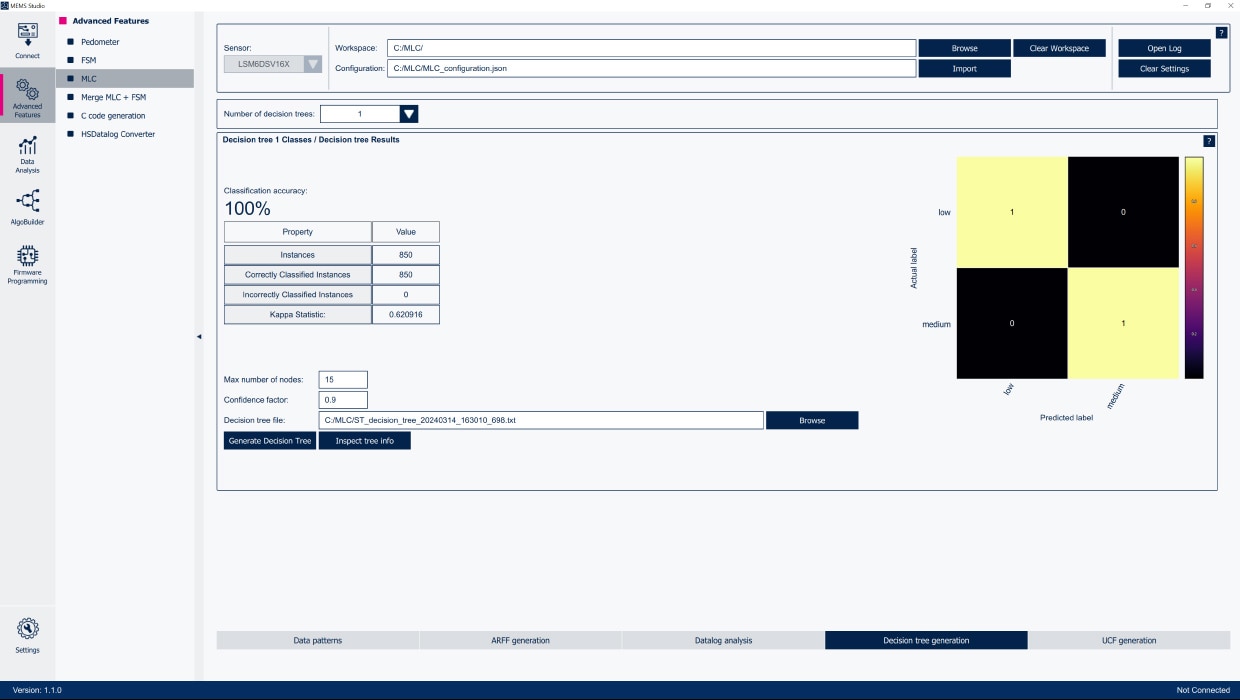Screen dimensions: 1240x700
Task: Switch to the ARFF generation tab
Action: [x=520, y=640]
